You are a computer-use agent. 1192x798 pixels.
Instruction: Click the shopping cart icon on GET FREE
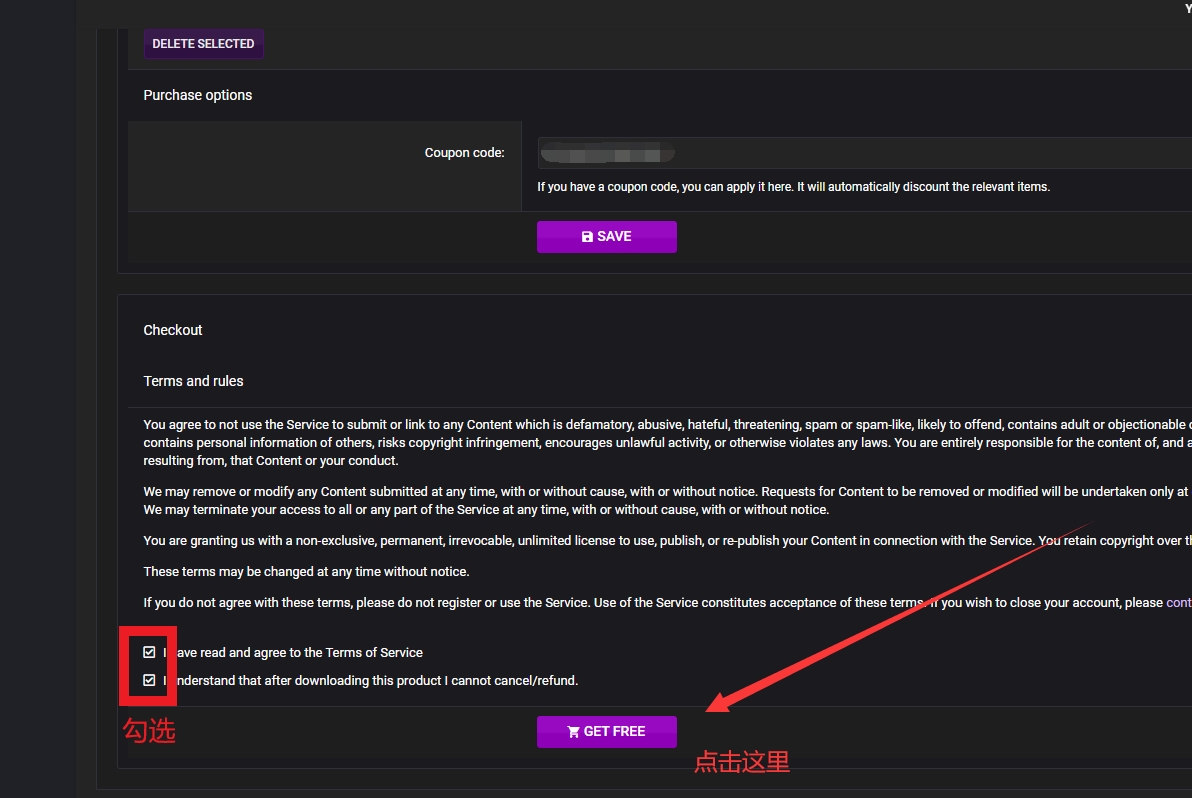pos(573,732)
